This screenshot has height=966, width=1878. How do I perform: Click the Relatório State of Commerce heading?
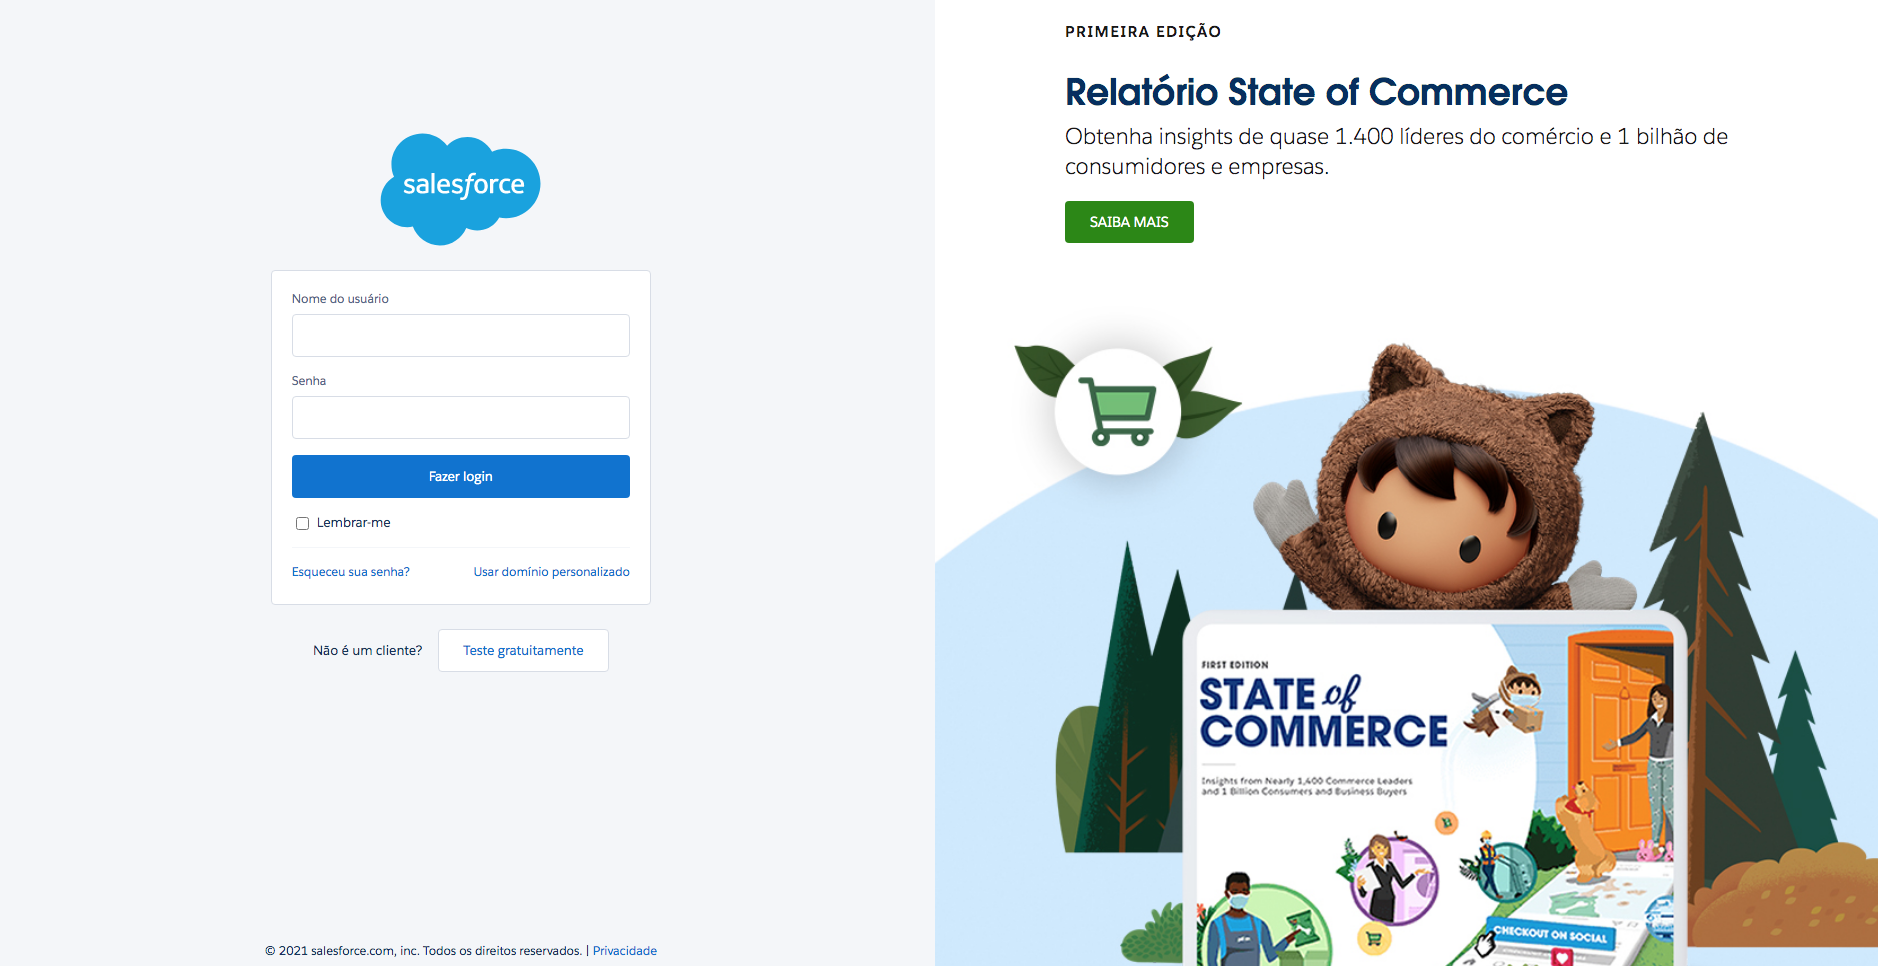click(1316, 92)
